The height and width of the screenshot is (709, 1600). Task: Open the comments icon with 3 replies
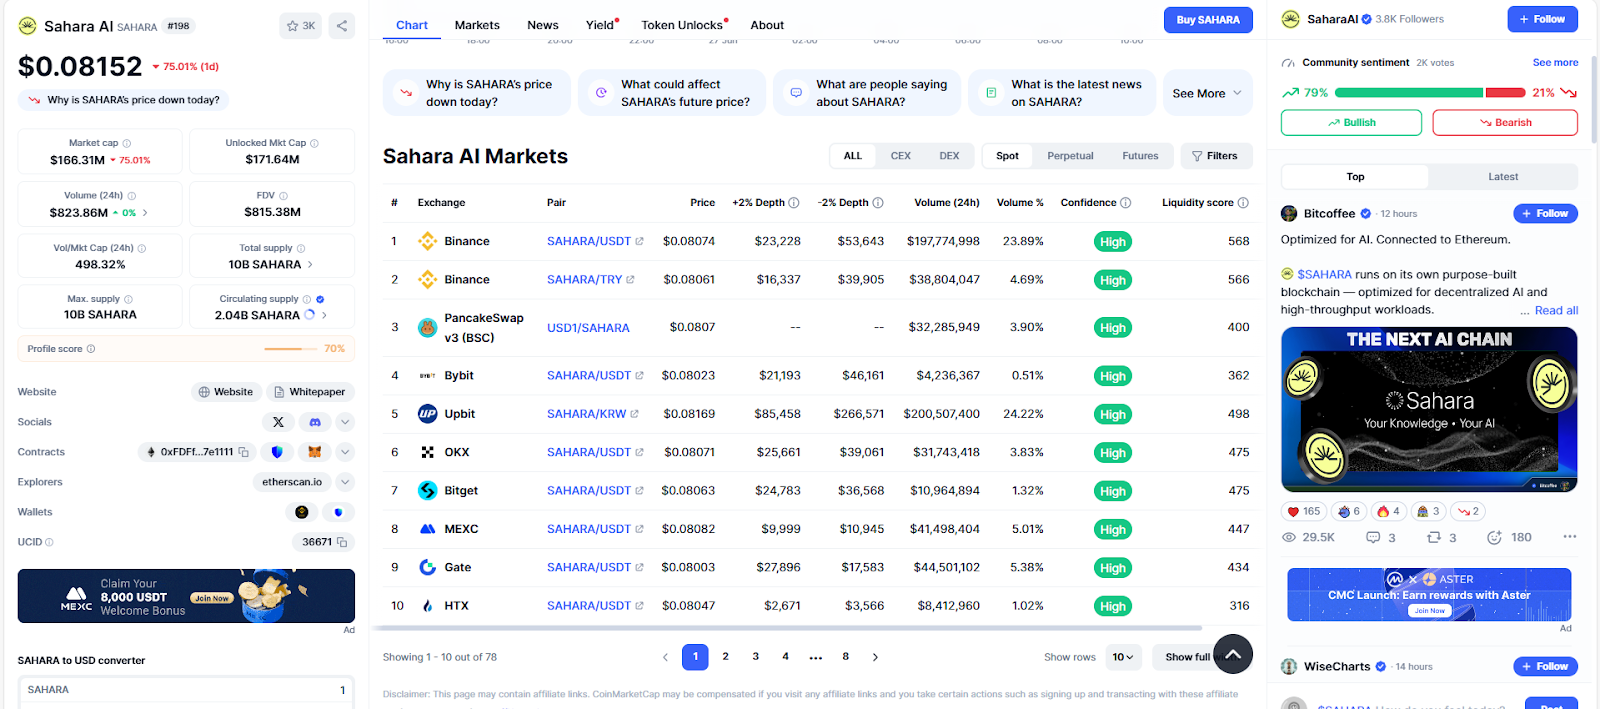[1373, 537]
